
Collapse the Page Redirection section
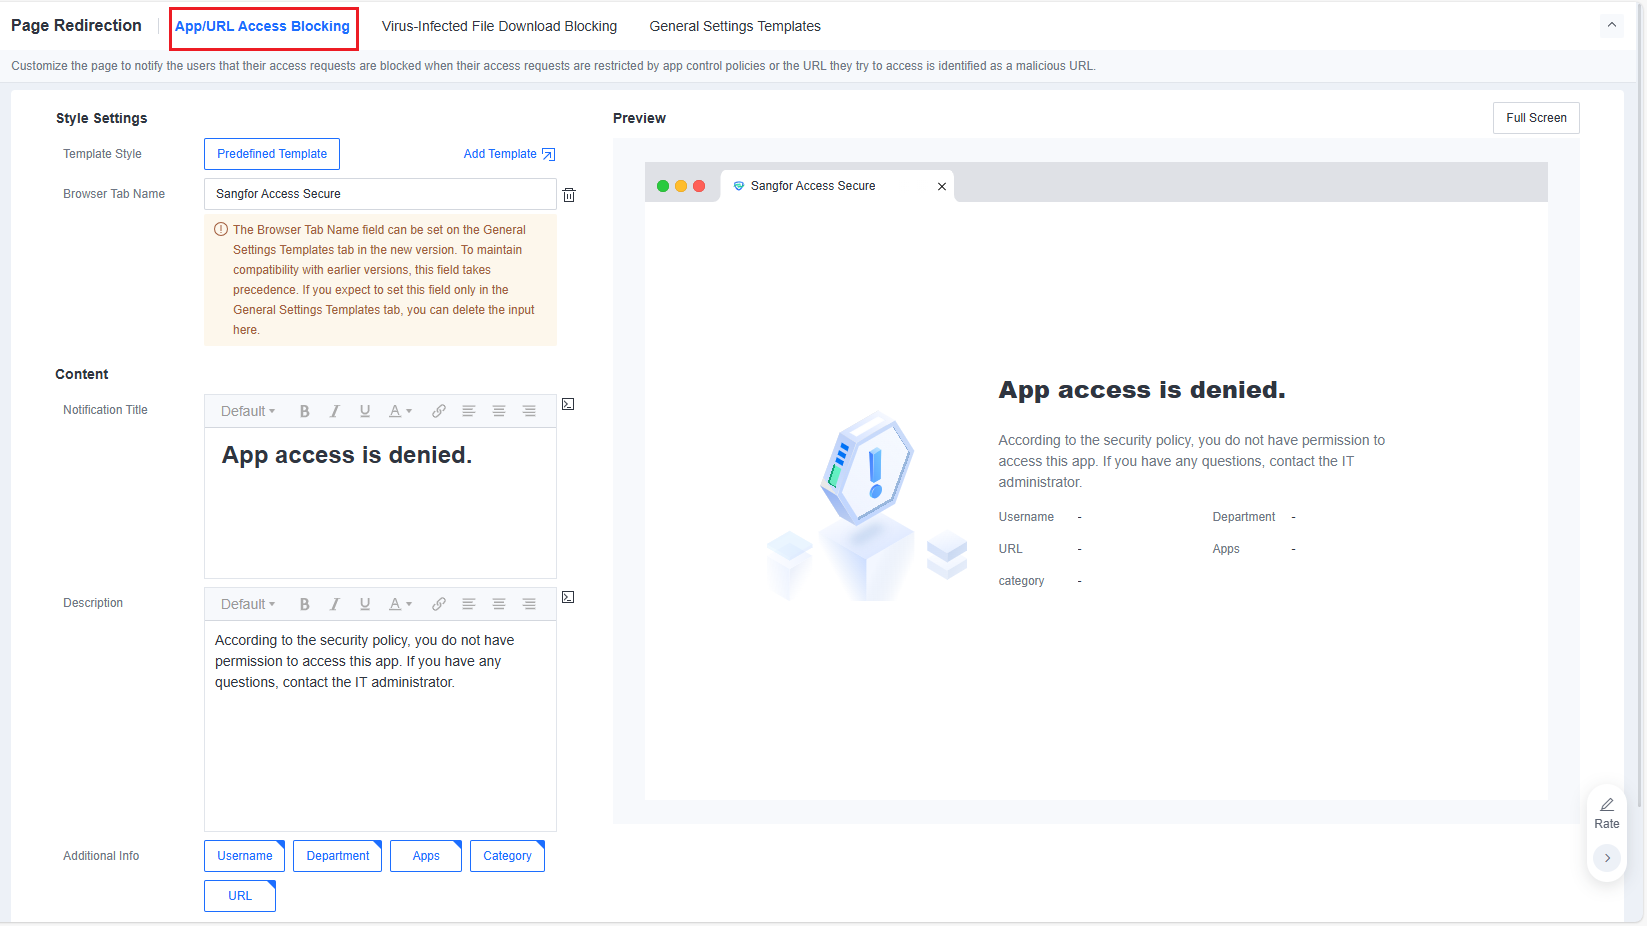point(1611,25)
